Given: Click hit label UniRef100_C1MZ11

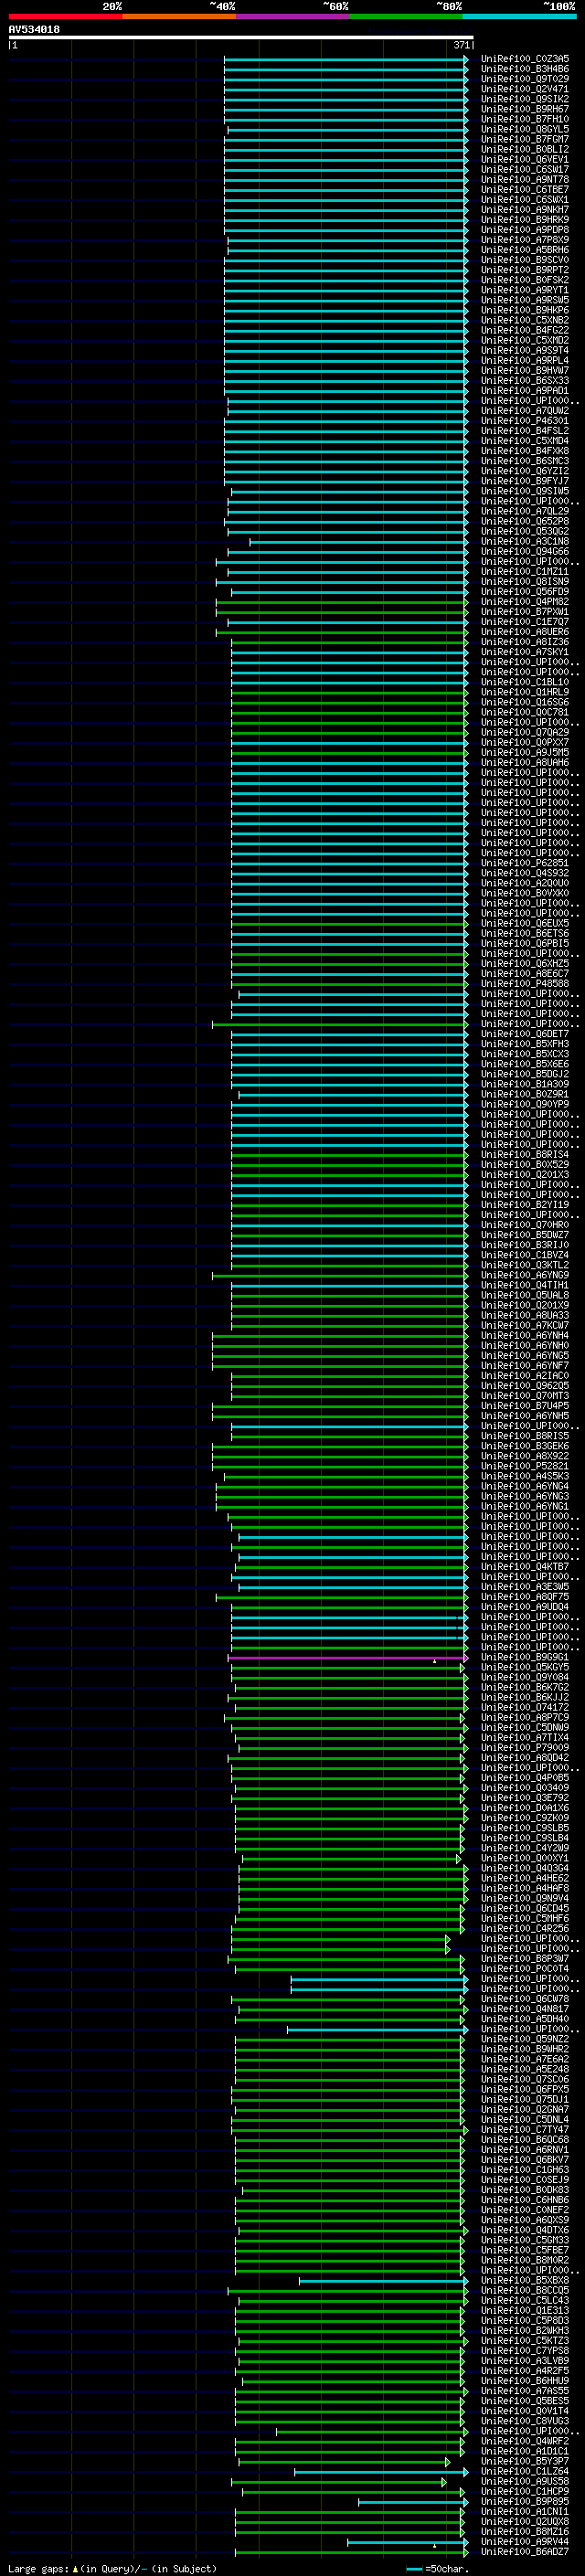Looking at the screenshot, I should pos(525,571).
